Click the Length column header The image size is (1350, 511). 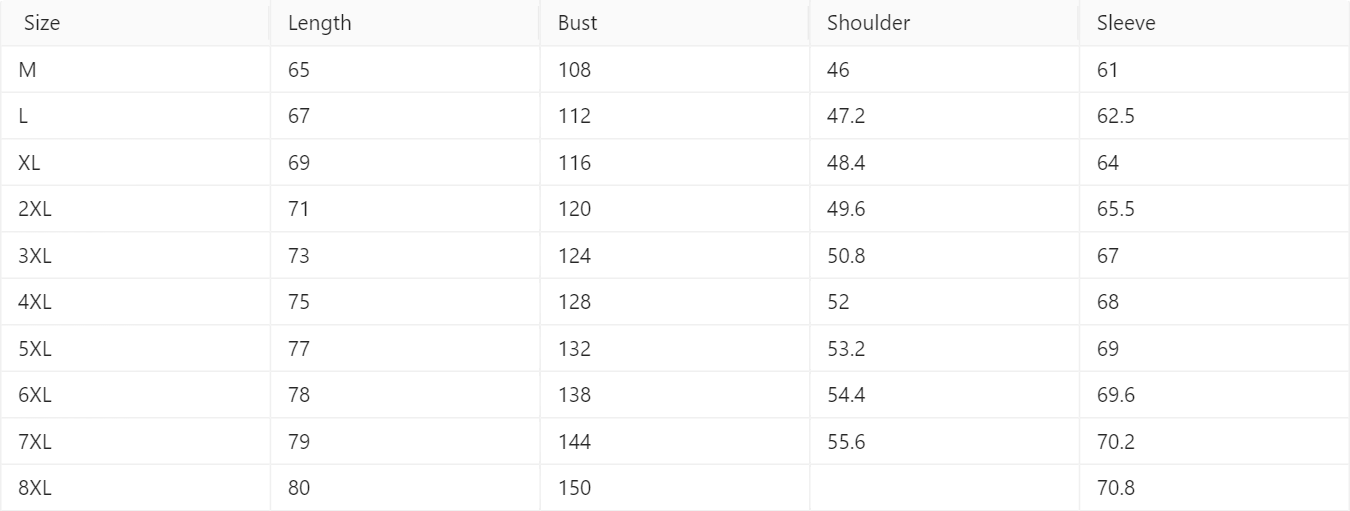[x=405, y=23]
